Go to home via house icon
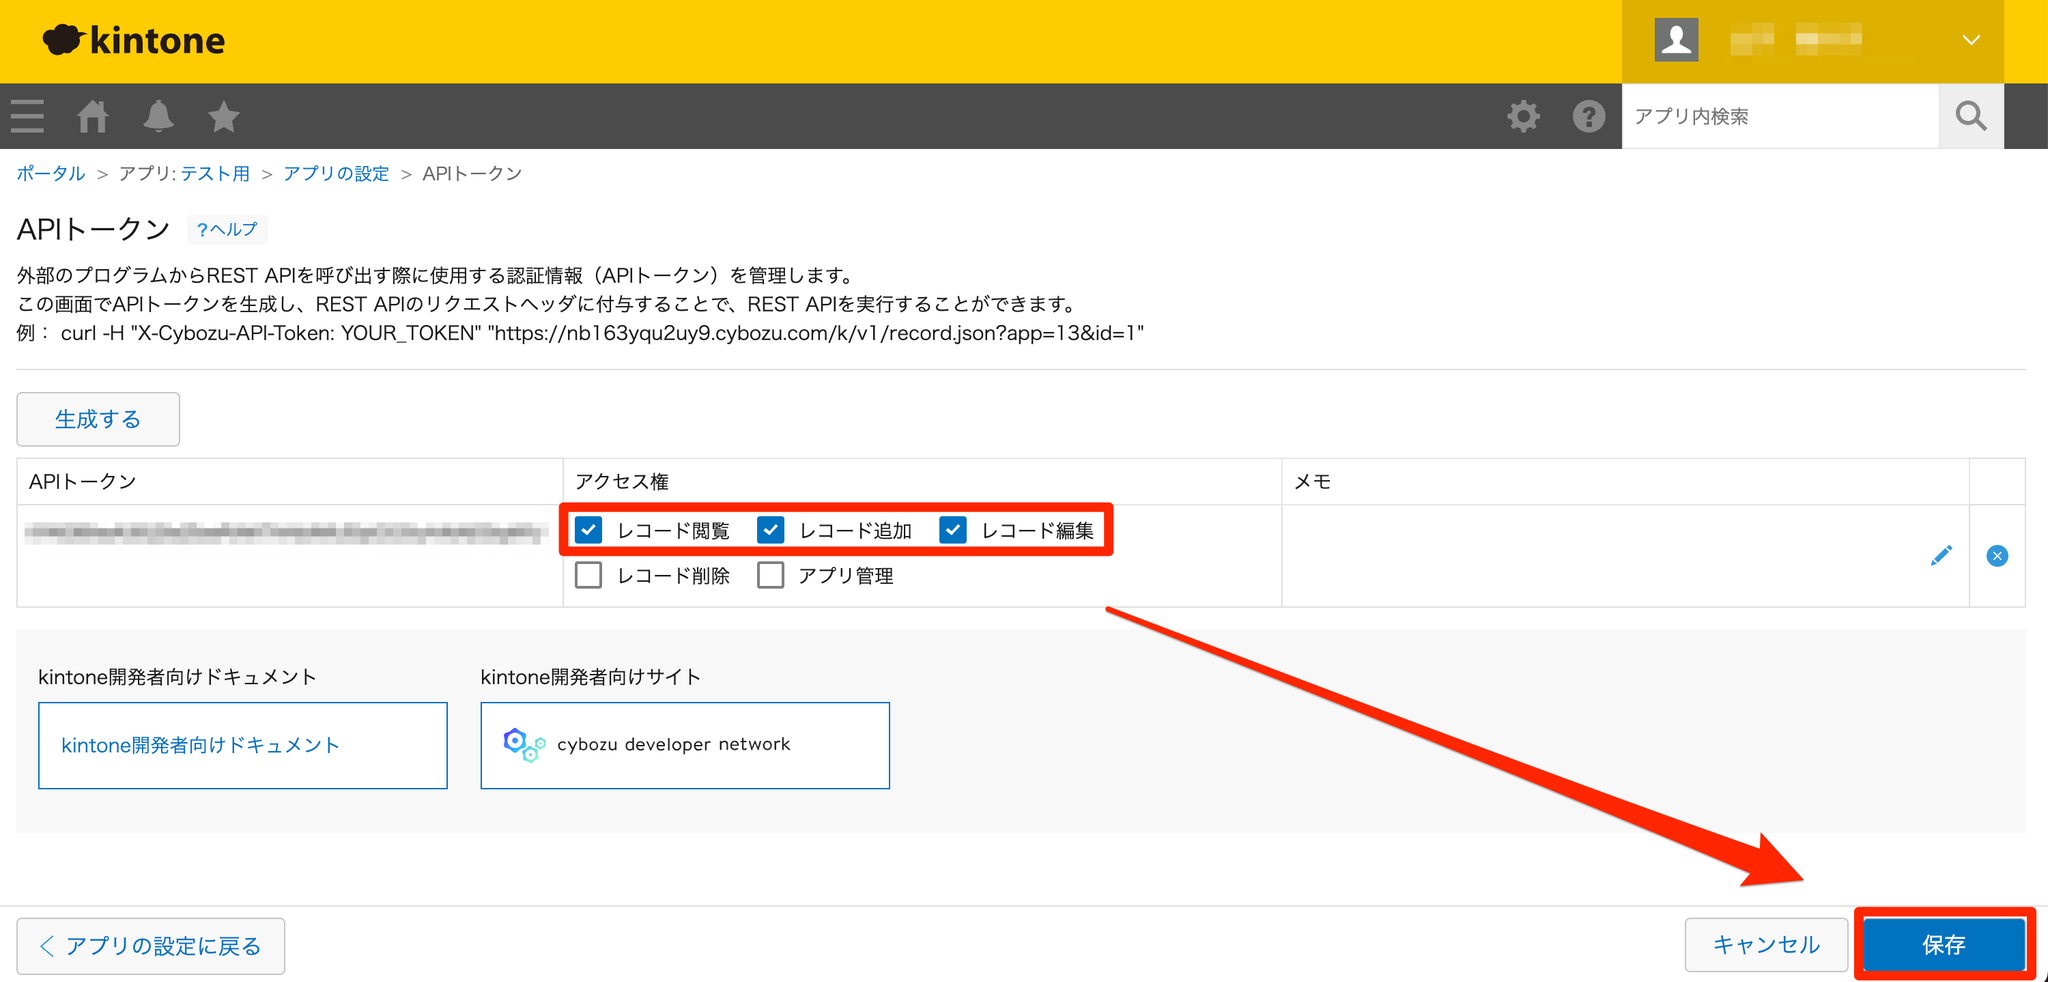Screen dimensions: 2048x982 [x=93, y=117]
